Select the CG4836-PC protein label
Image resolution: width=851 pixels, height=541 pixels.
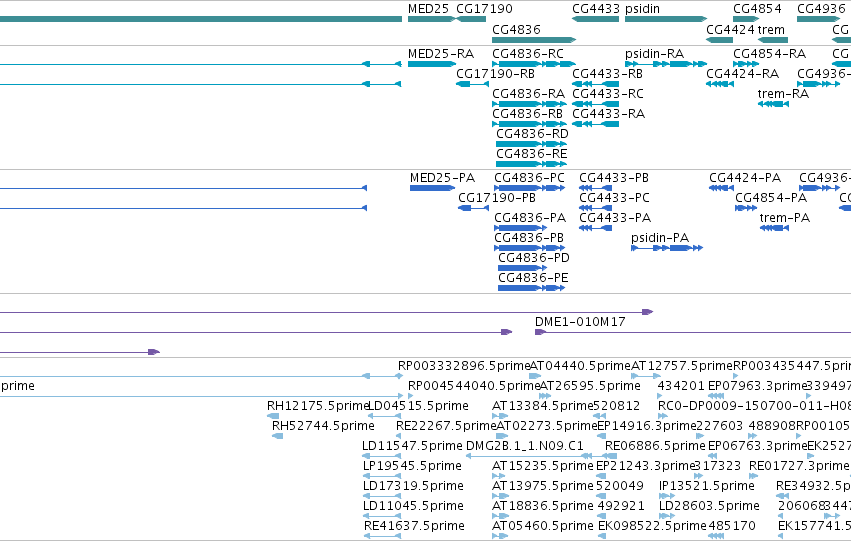tap(529, 178)
